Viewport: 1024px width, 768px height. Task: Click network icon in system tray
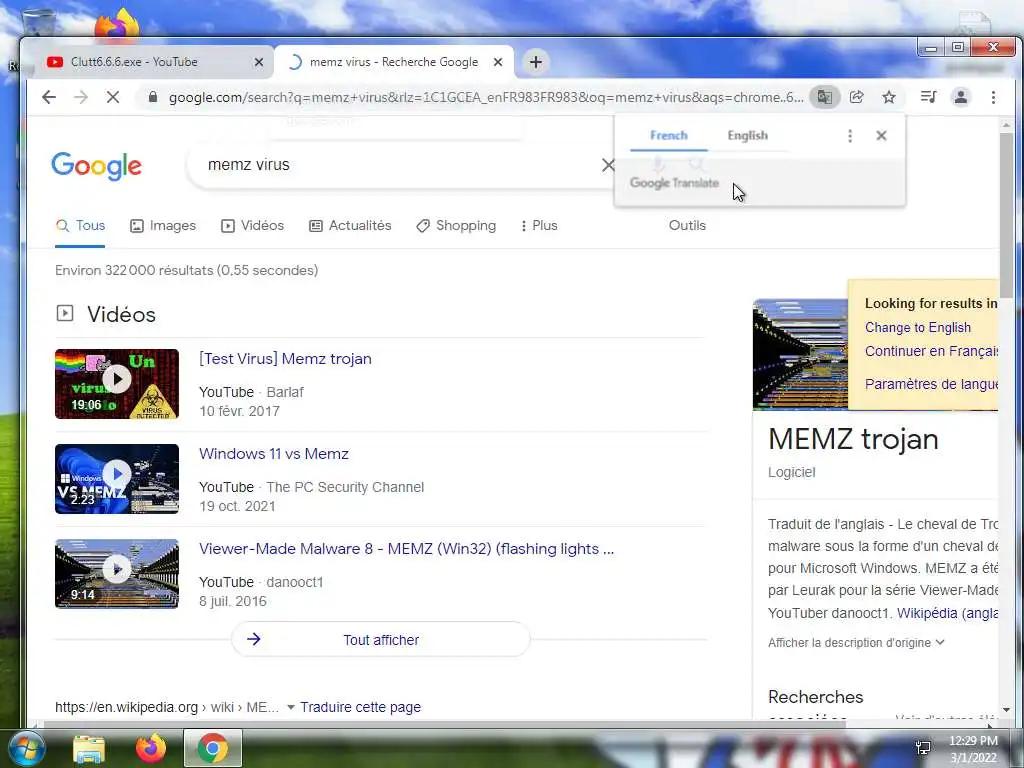[x=923, y=748]
